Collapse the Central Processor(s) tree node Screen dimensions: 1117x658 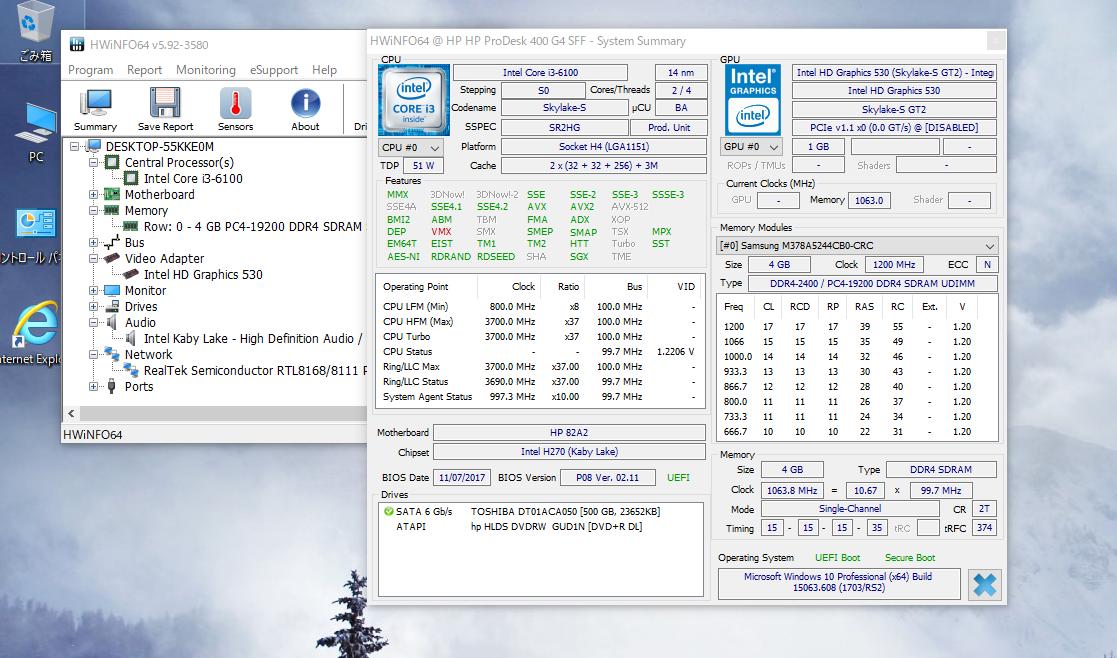pos(95,163)
